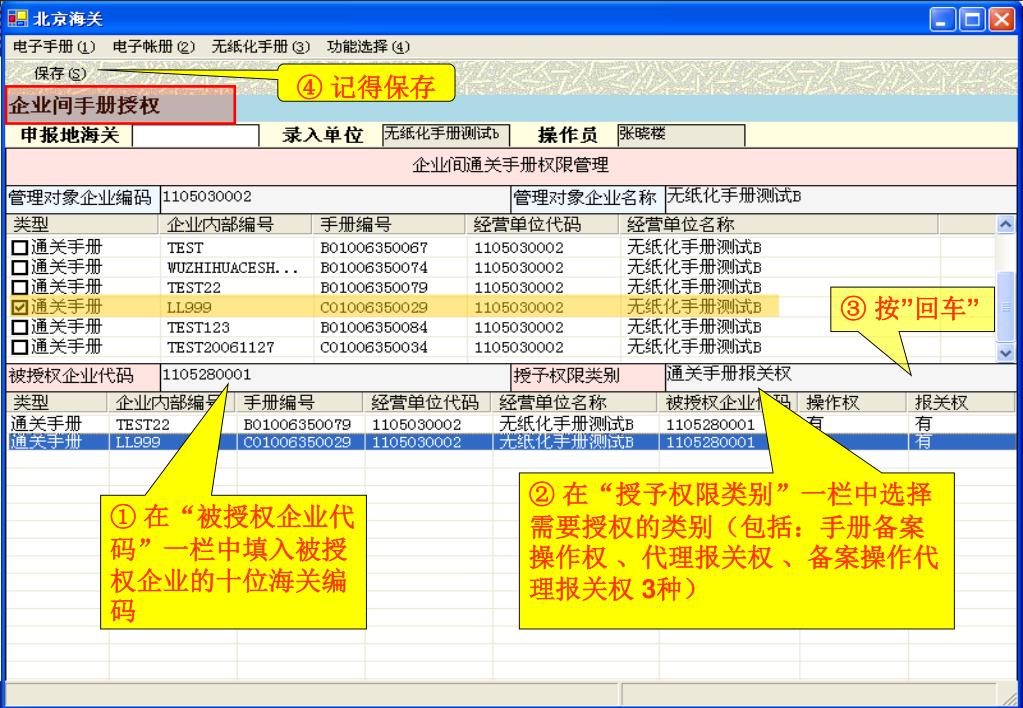The height and width of the screenshot is (708, 1023).
Task: Select cell B01006350067
Action: [x=374, y=248]
